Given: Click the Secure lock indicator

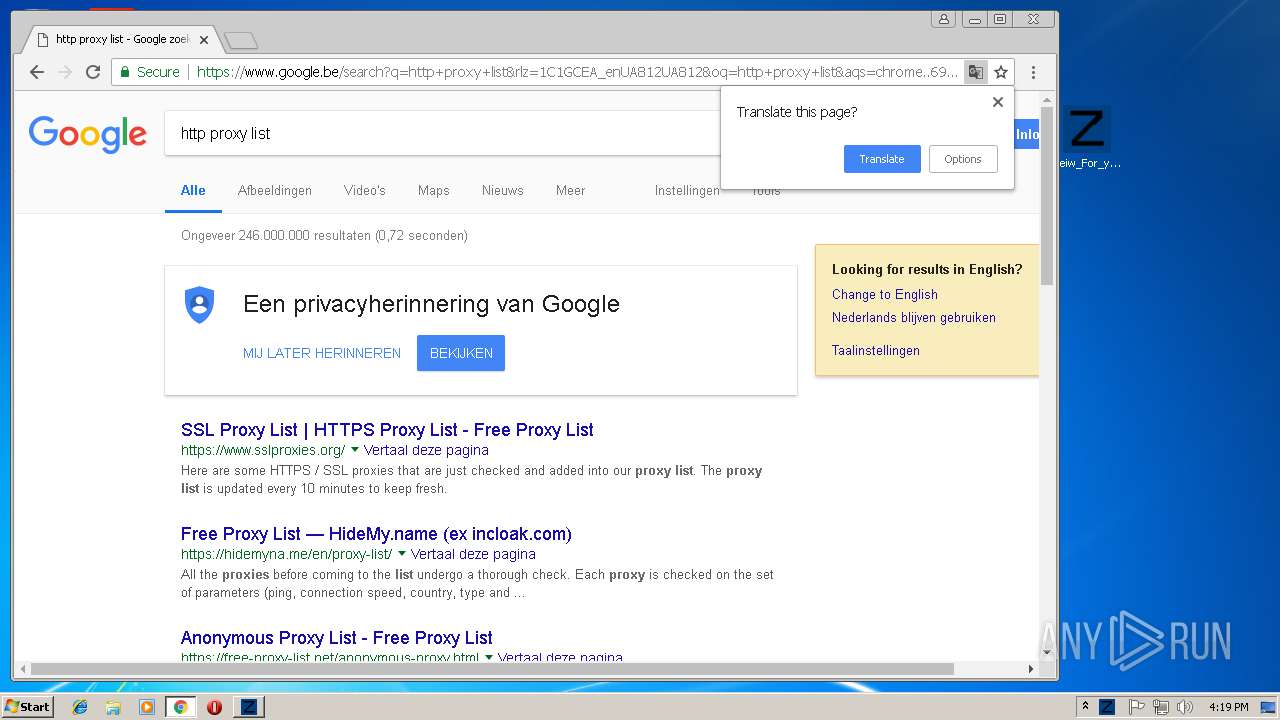Looking at the screenshot, I should tap(150, 72).
